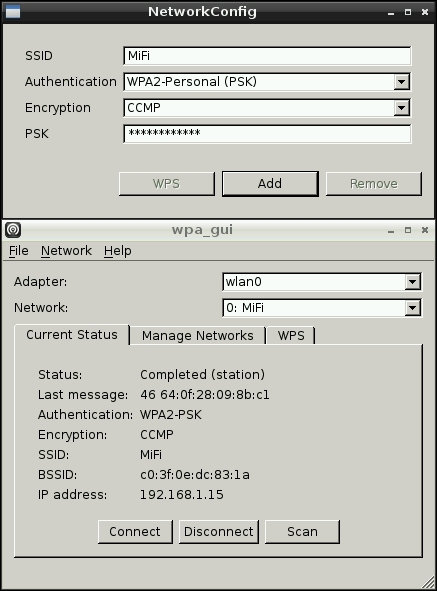Screen dimensions: 437x591
Task: Open the Help menu
Action: [x=118, y=251]
